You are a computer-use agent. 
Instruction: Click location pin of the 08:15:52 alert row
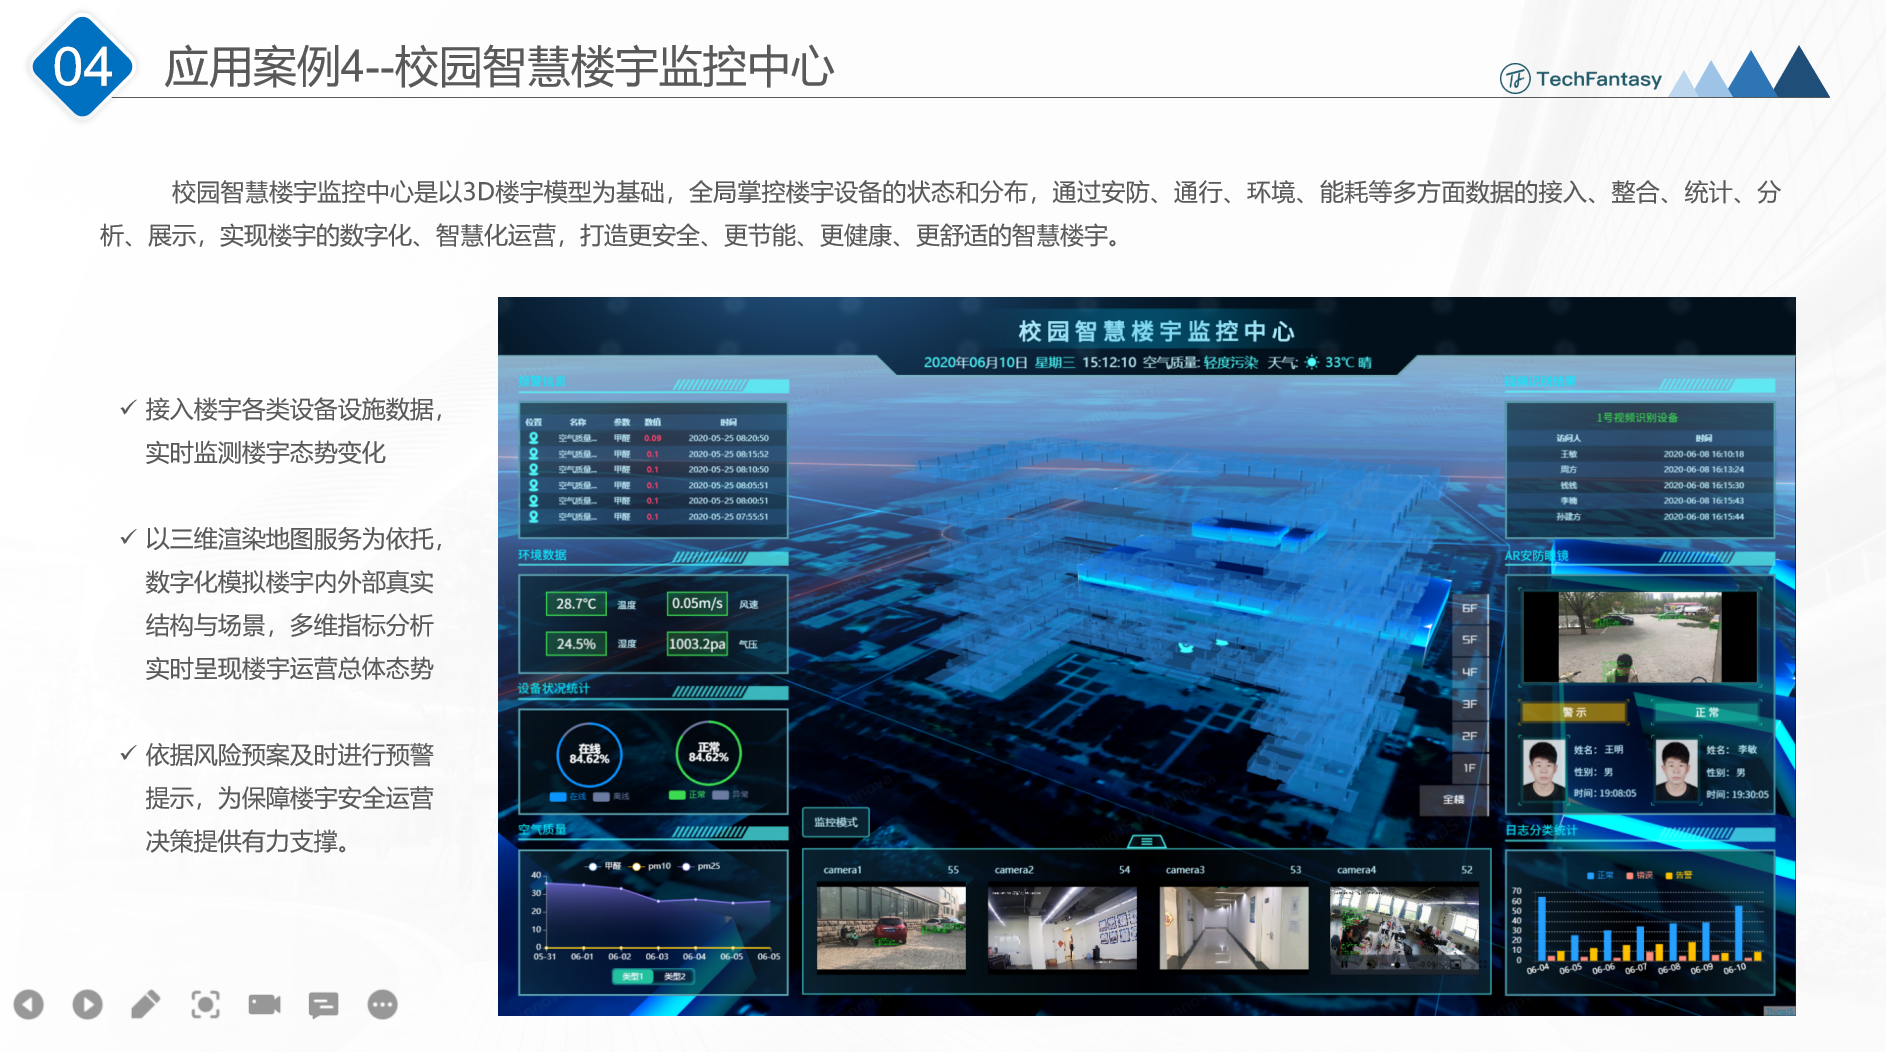coord(534,454)
